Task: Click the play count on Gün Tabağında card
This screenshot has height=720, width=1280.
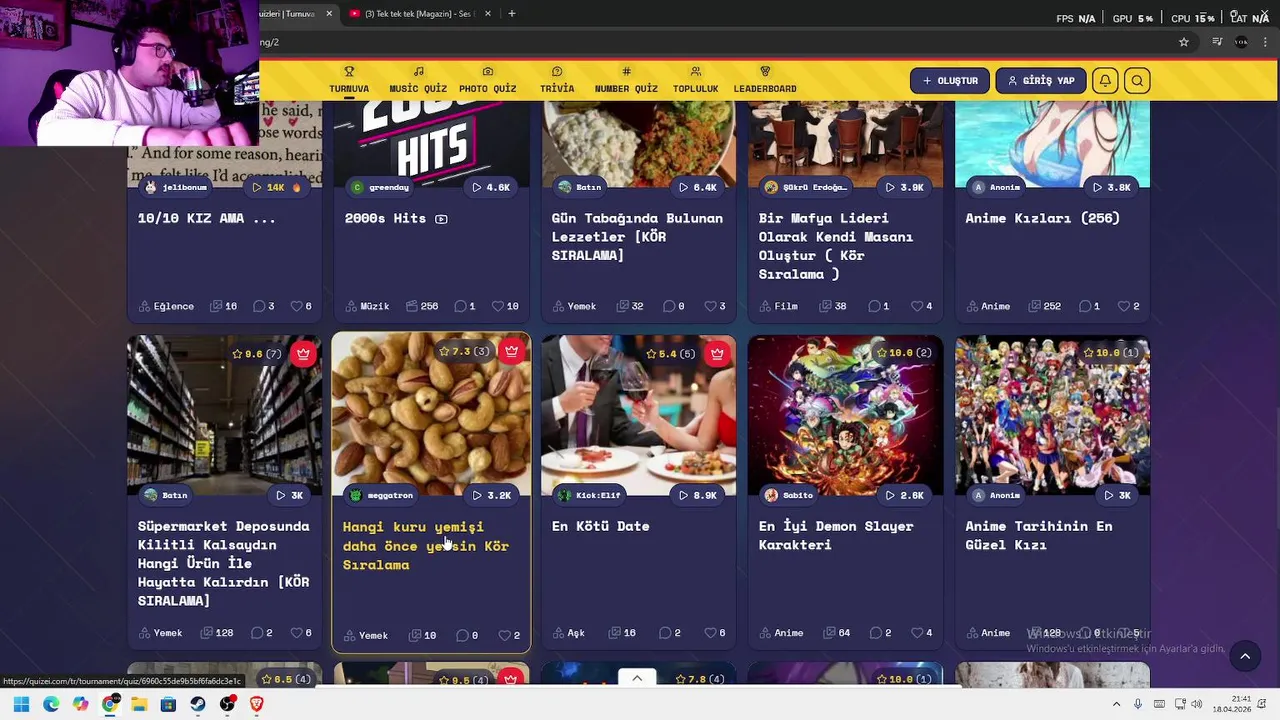Action: [698, 187]
